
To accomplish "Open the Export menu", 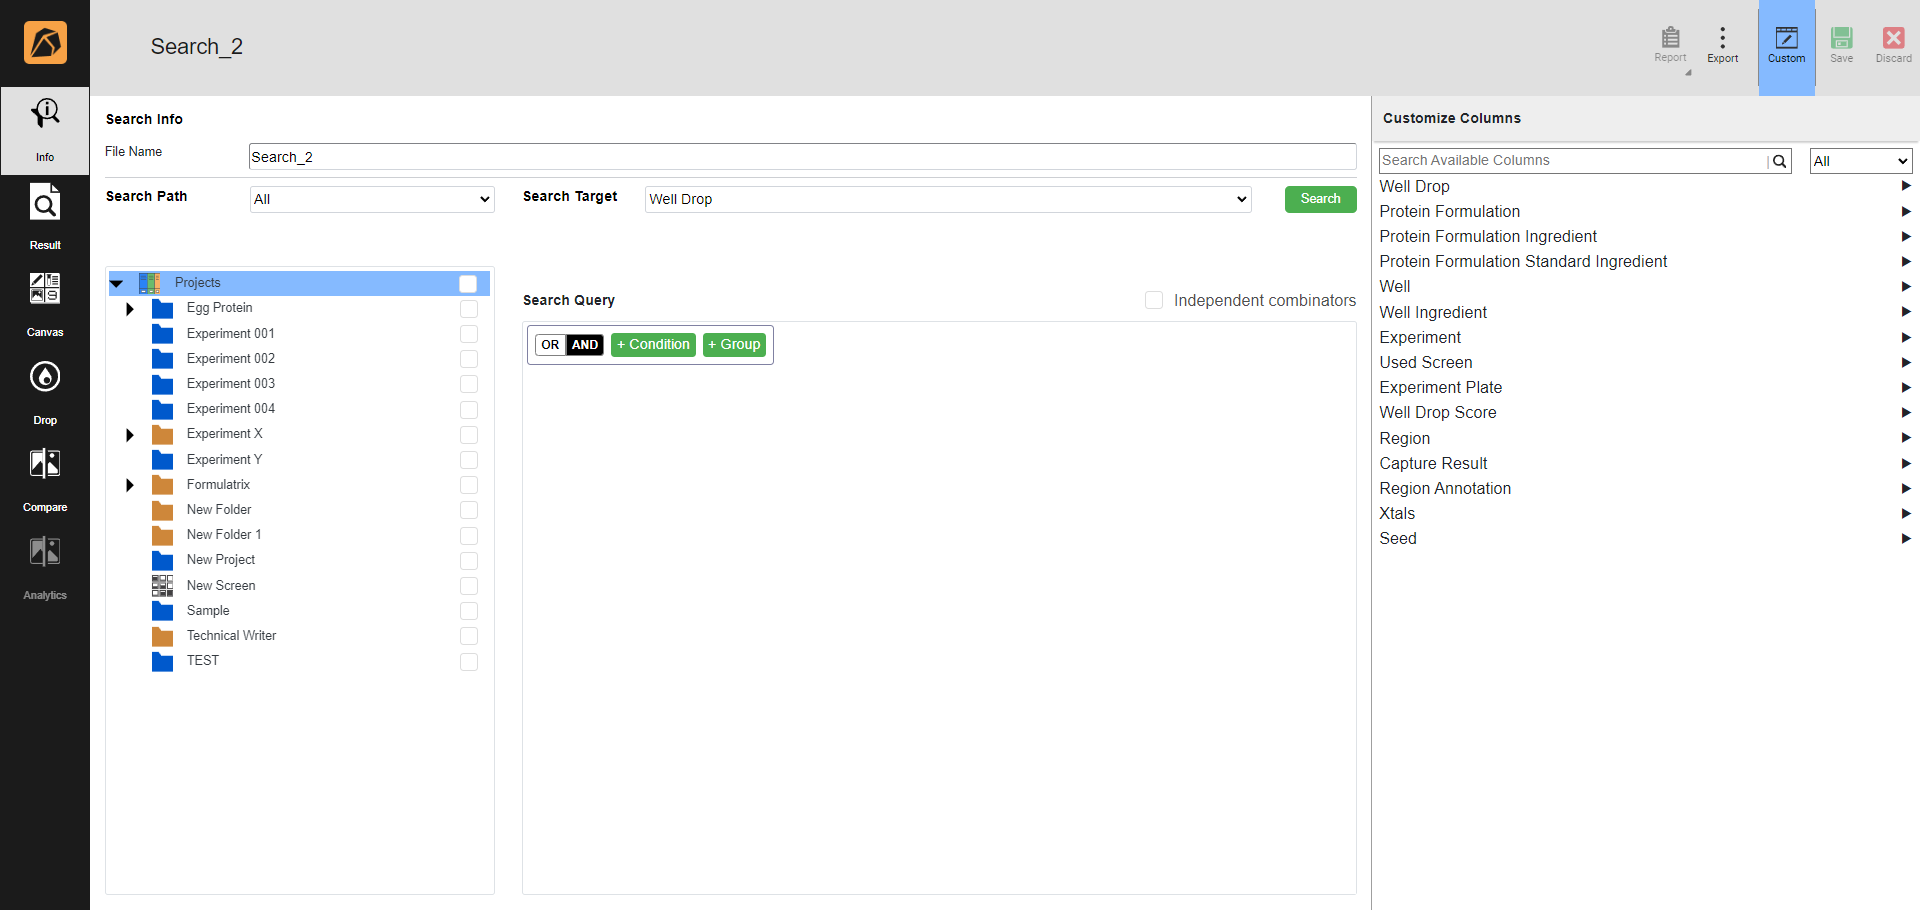I will pyautogui.click(x=1722, y=40).
